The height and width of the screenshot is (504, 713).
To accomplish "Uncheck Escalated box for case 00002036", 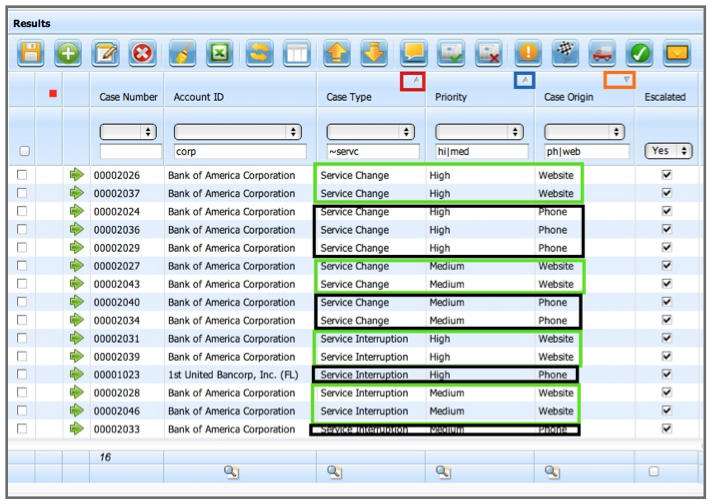I will [667, 229].
